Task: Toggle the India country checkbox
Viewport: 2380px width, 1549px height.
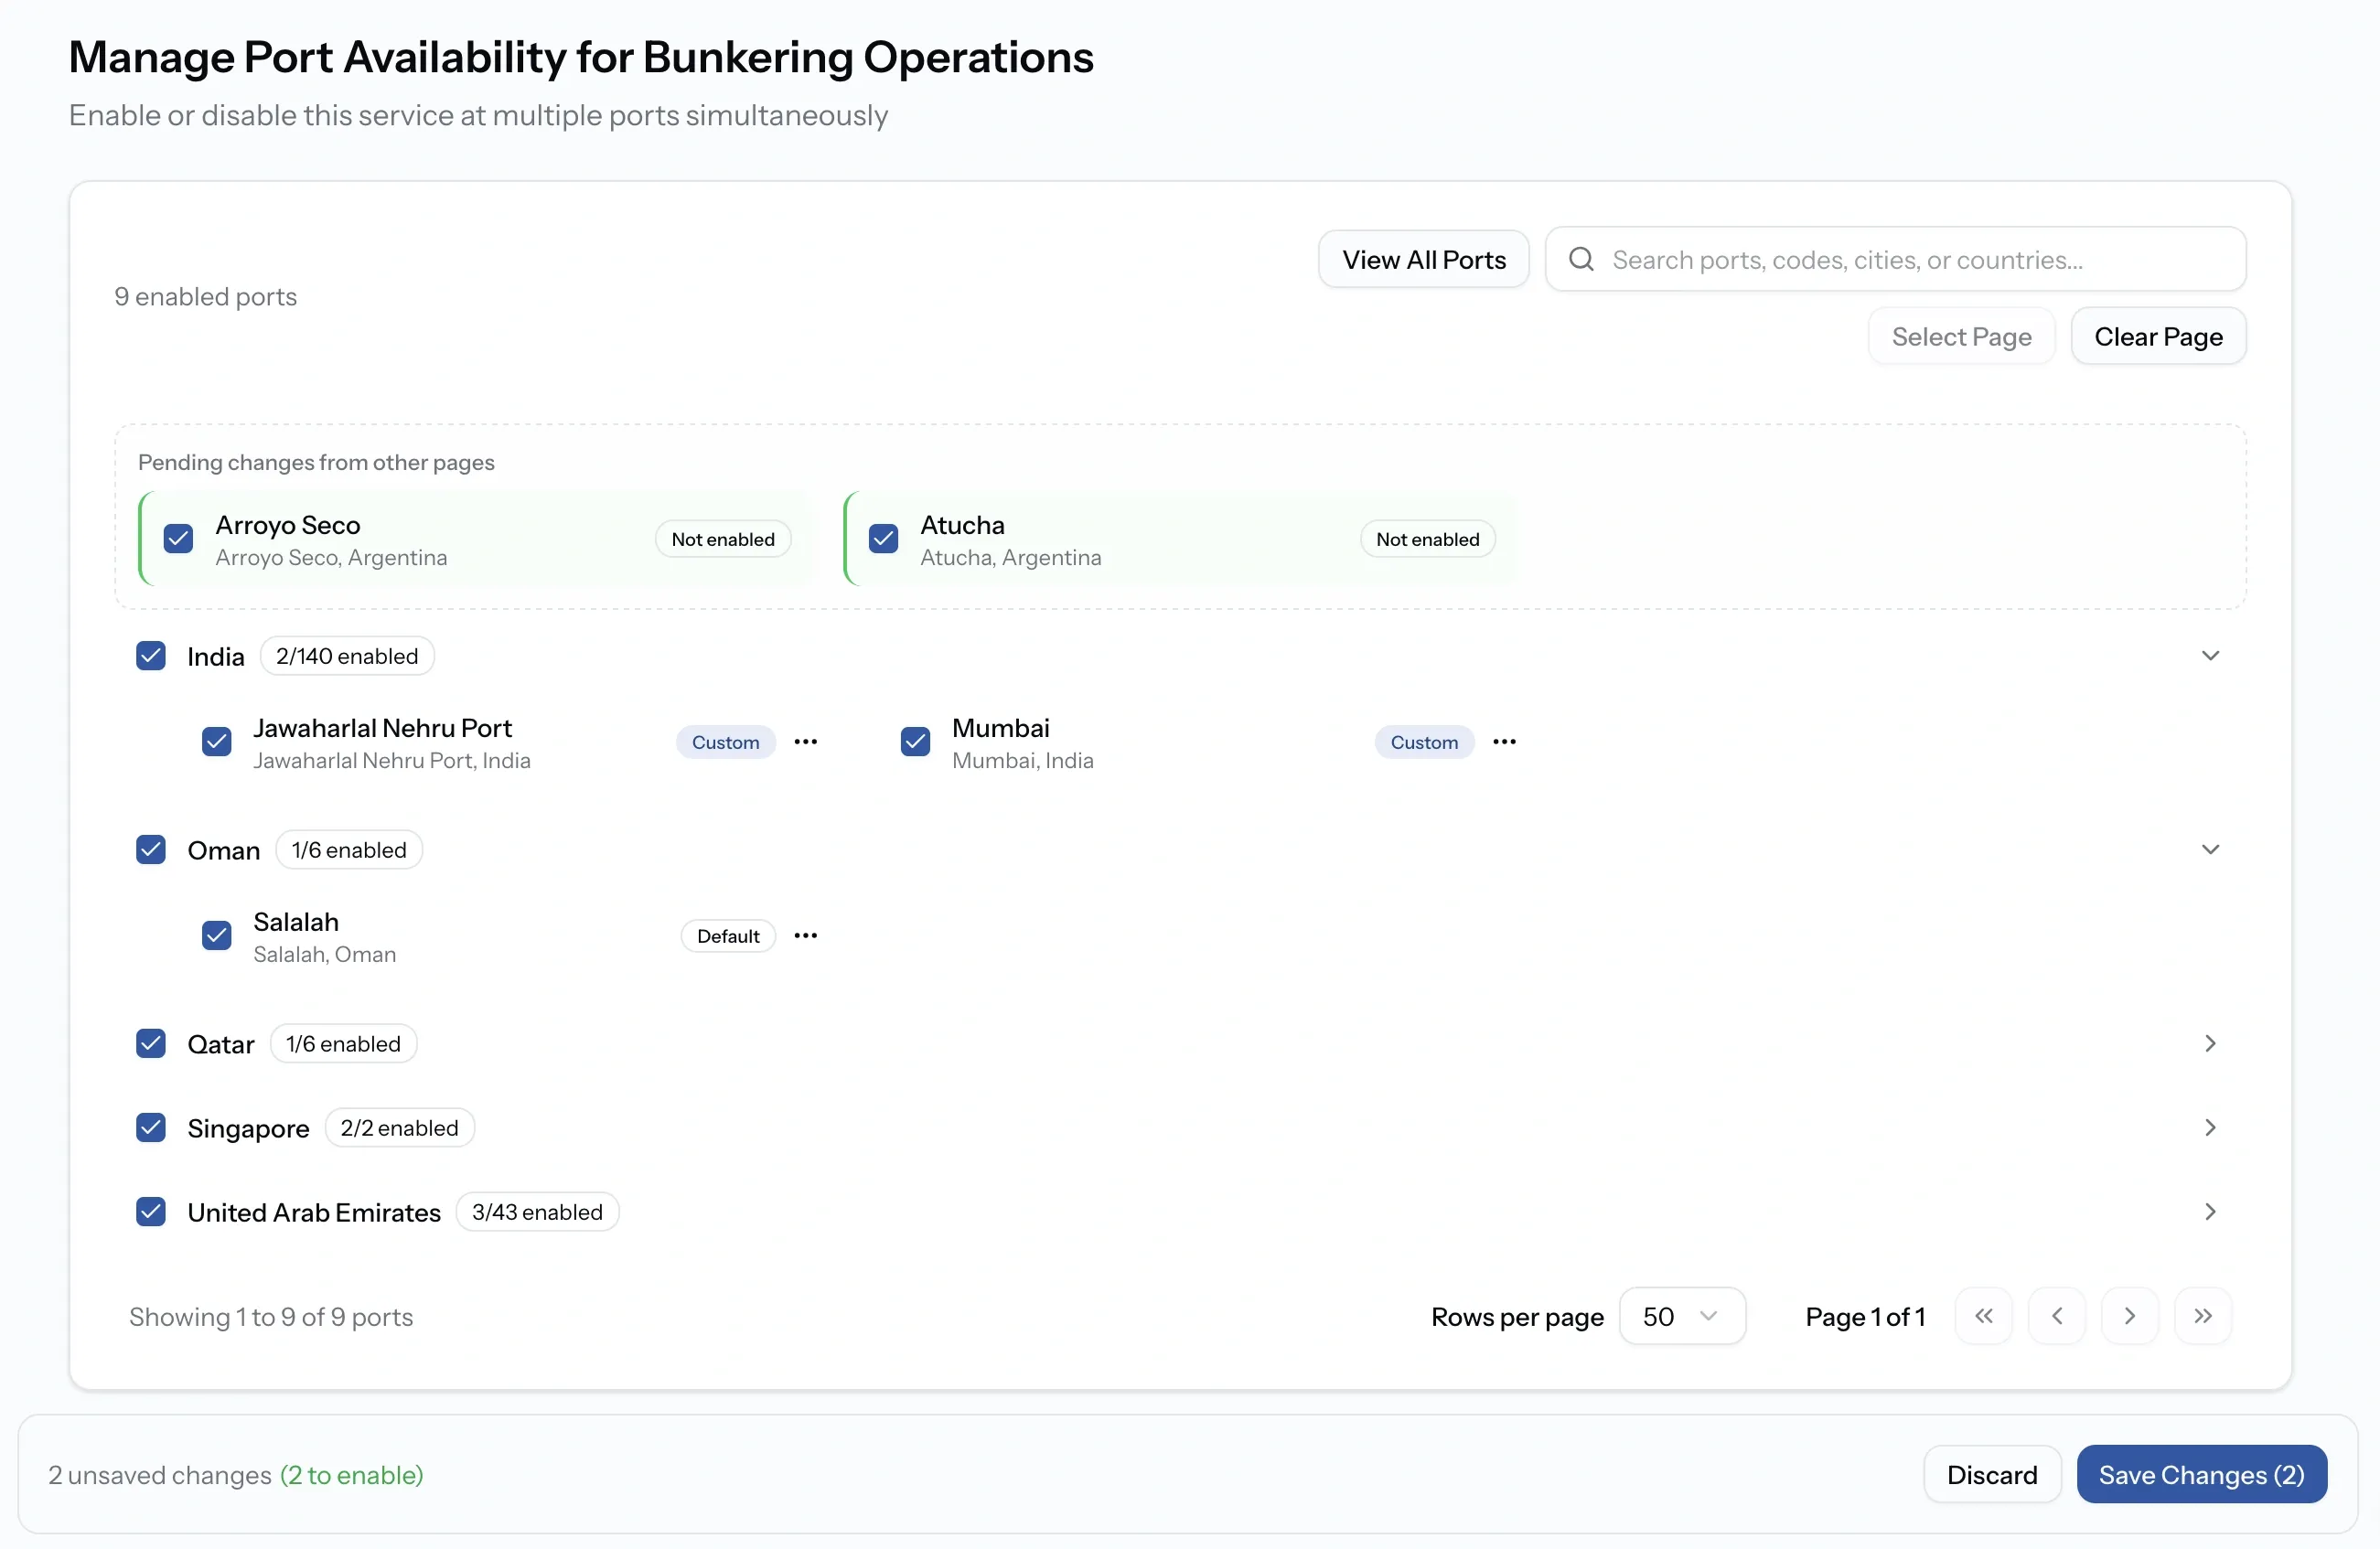Action: pos(150,656)
